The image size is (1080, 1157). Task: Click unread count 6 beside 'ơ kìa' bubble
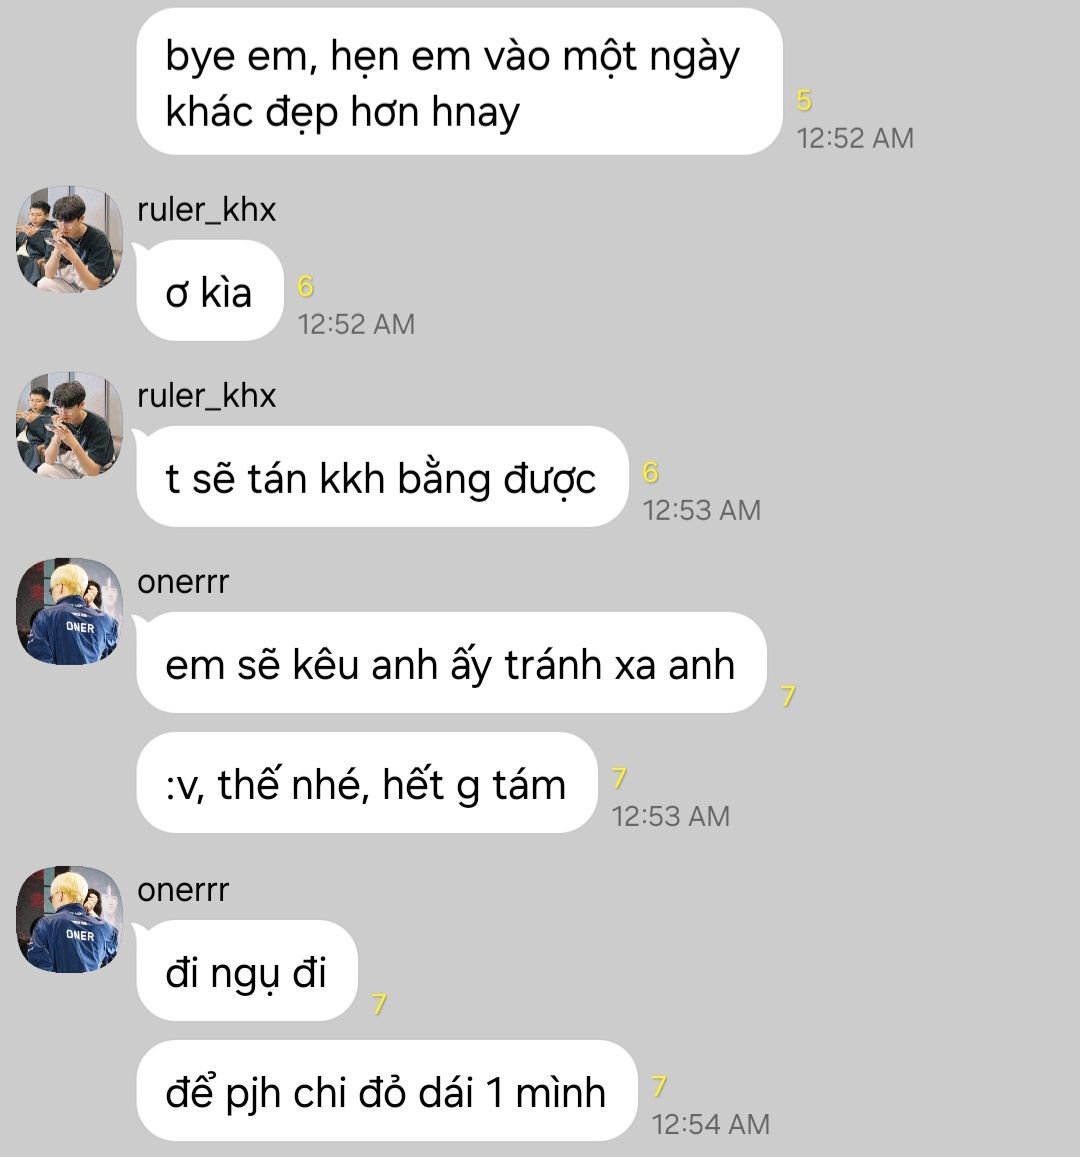[305, 286]
